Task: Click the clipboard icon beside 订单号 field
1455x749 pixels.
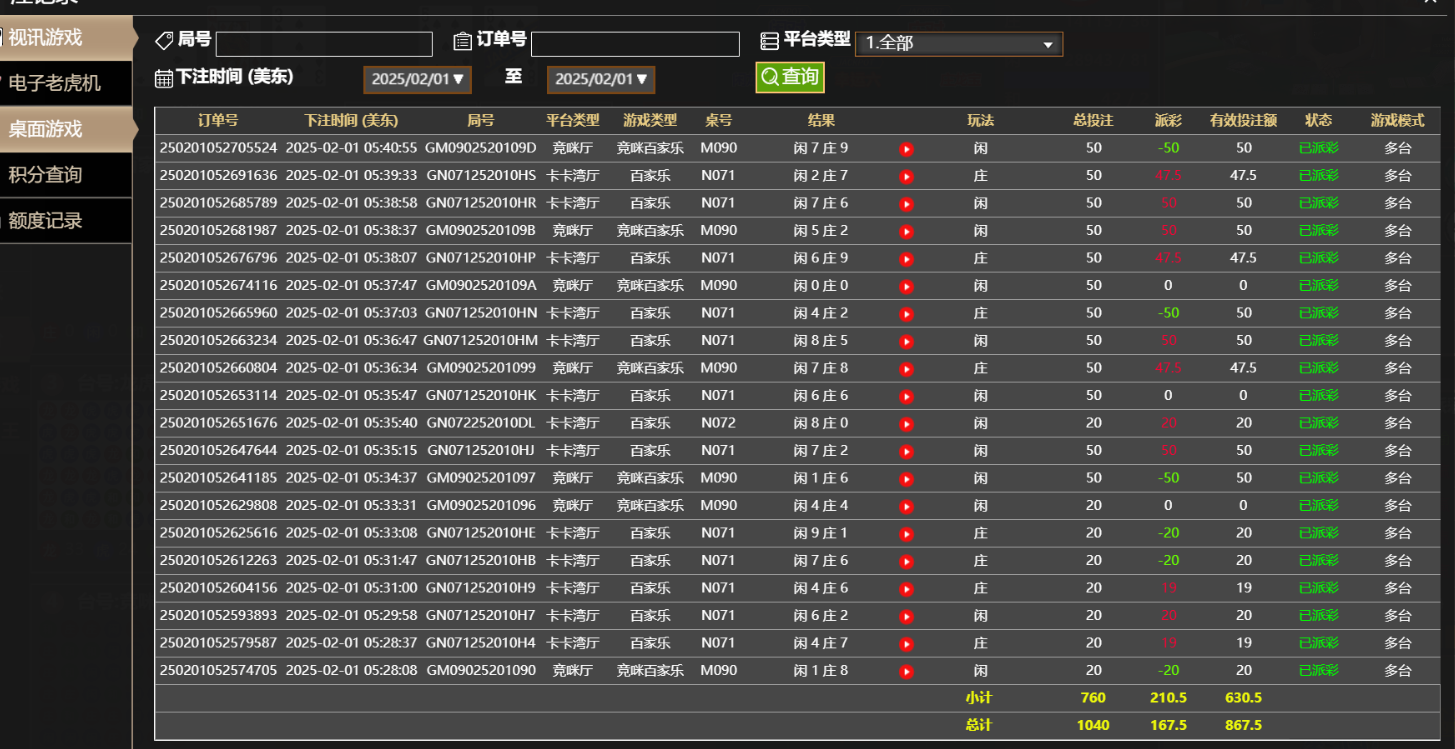Action: pos(461,41)
